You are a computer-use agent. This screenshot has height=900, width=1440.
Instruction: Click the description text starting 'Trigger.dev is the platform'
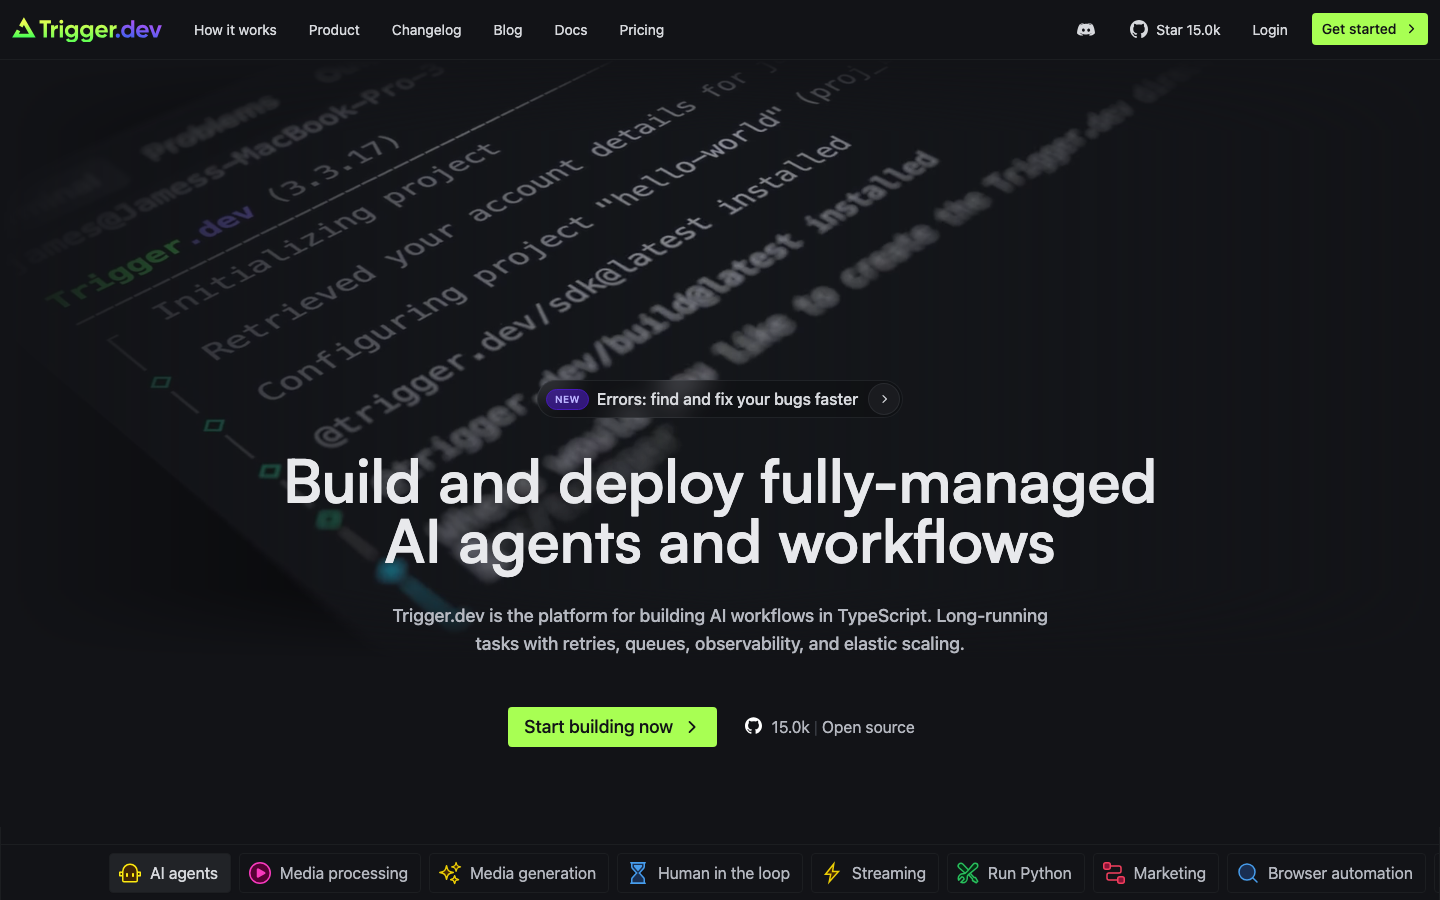click(x=720, y=630)
